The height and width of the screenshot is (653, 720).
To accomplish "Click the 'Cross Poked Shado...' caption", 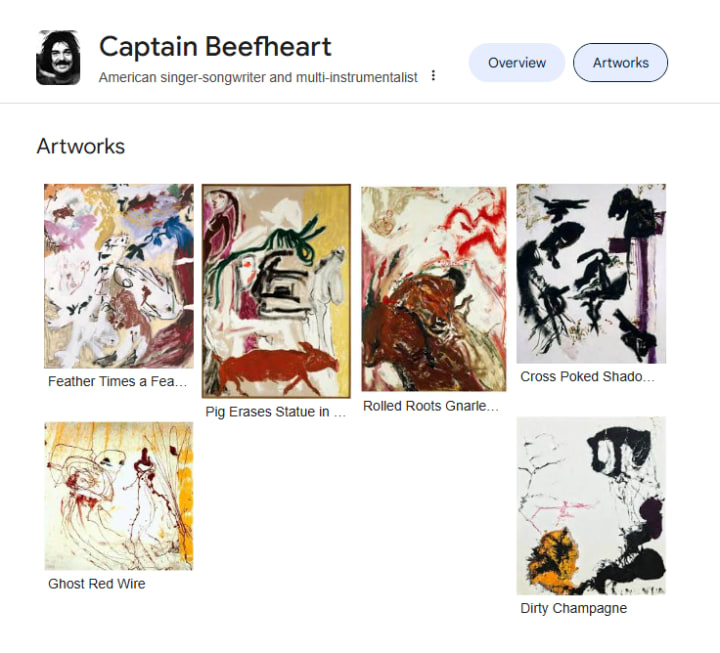I will (x=587, y=377).
